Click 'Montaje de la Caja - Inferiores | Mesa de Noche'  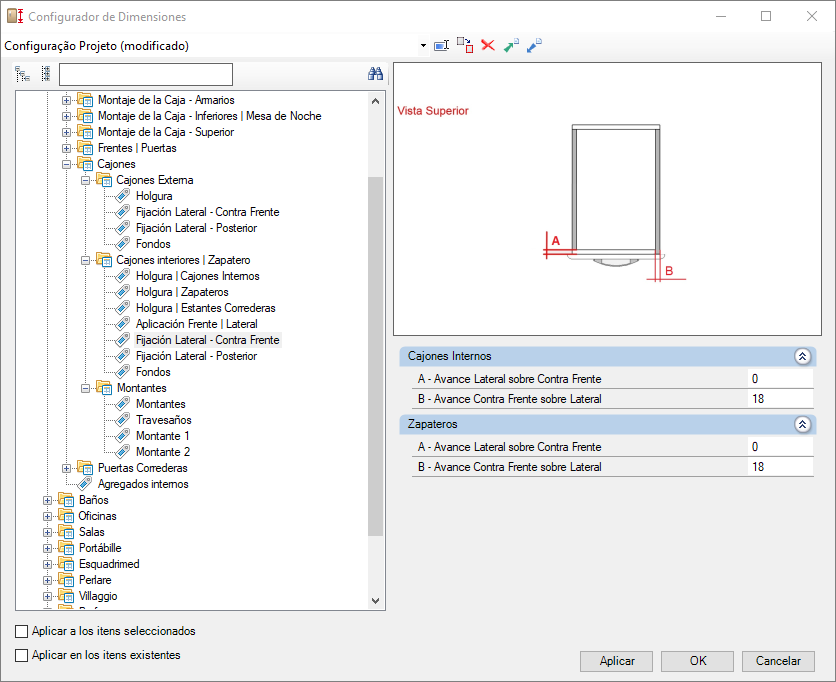pyautogui.click(x=210, y=116)
